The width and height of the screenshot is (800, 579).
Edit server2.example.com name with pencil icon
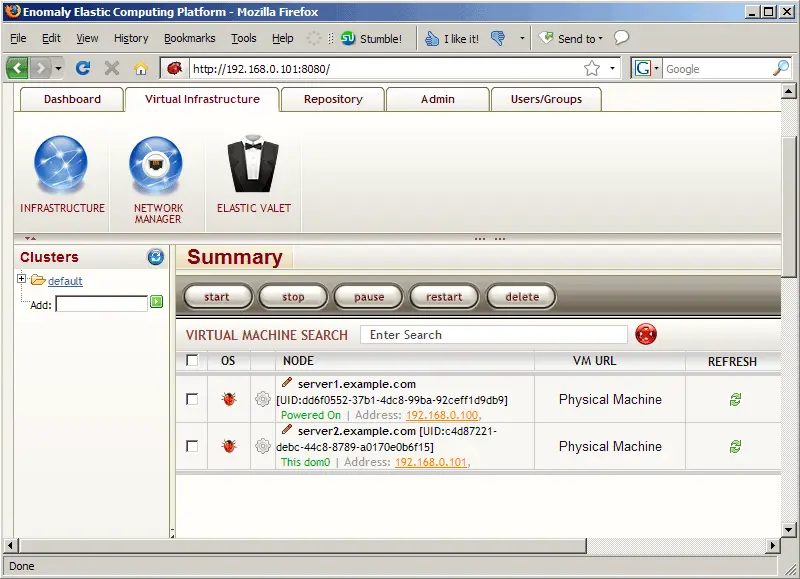(x=287, y=429)
